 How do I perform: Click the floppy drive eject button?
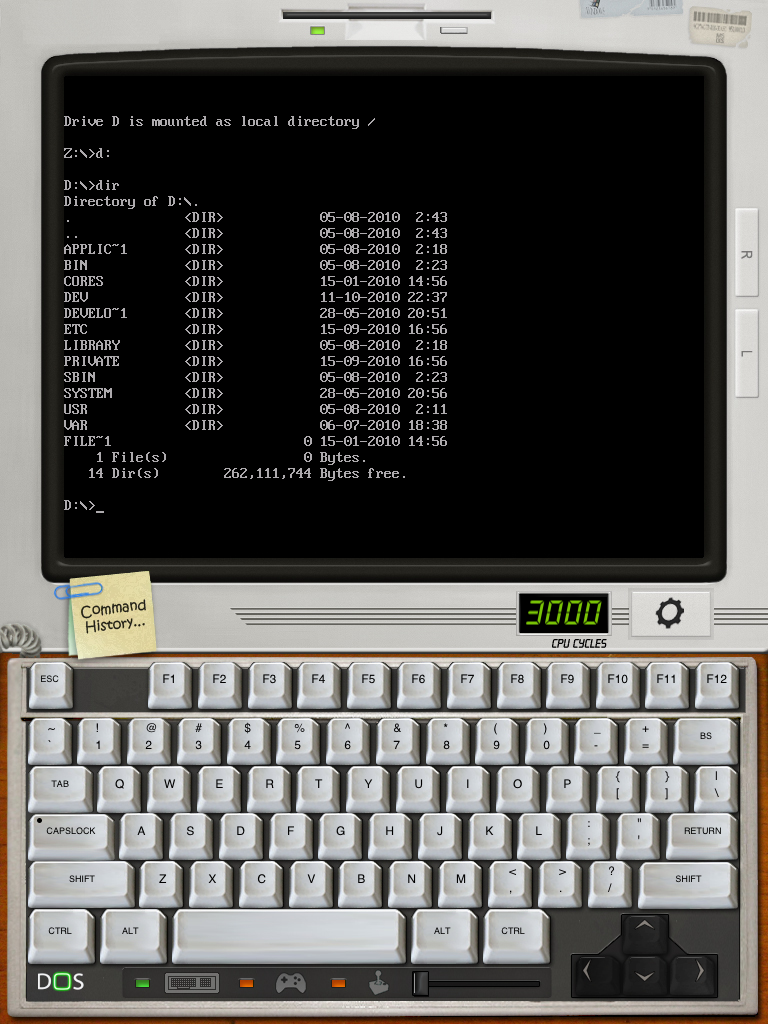[453, 30]
